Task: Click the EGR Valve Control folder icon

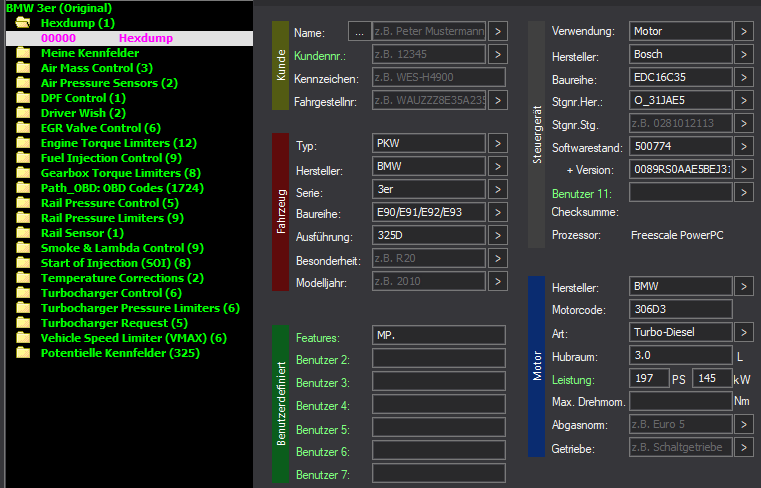Action: point(23,128)
